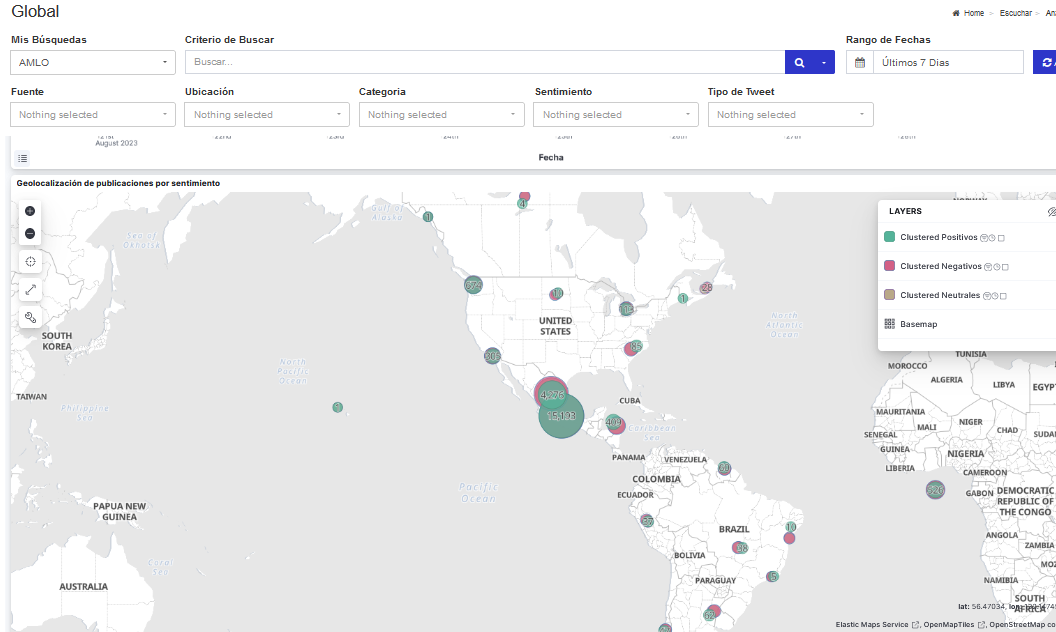Click the 4,276 cluster over Mexico

pos(551,394)
